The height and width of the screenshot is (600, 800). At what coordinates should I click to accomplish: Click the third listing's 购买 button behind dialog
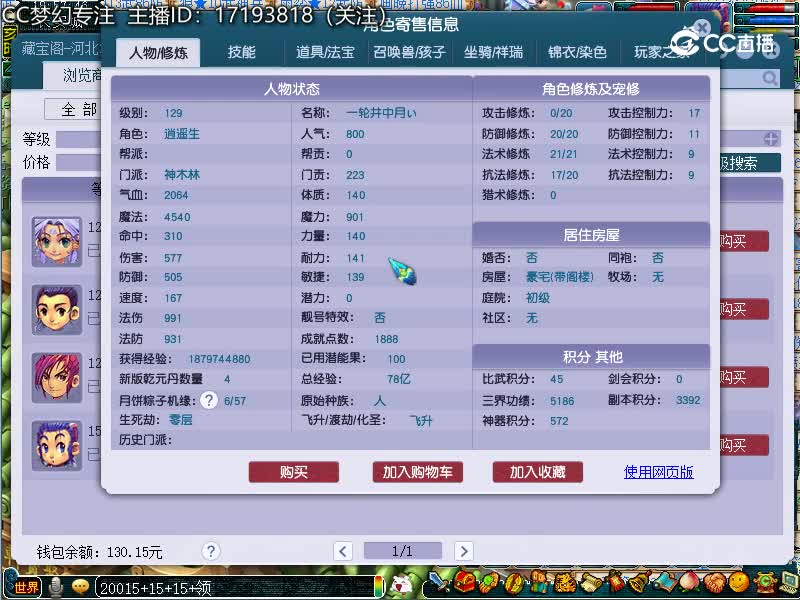click(744, 377)
